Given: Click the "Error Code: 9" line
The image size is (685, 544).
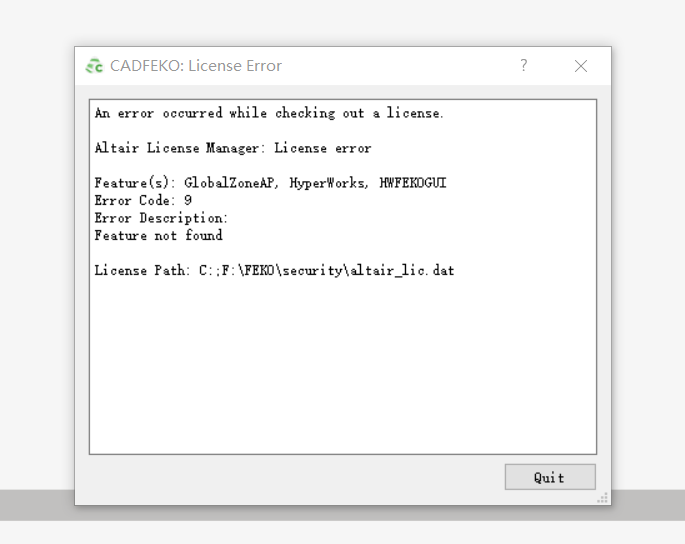Looking at the screenshot, I should pos(143,200).
